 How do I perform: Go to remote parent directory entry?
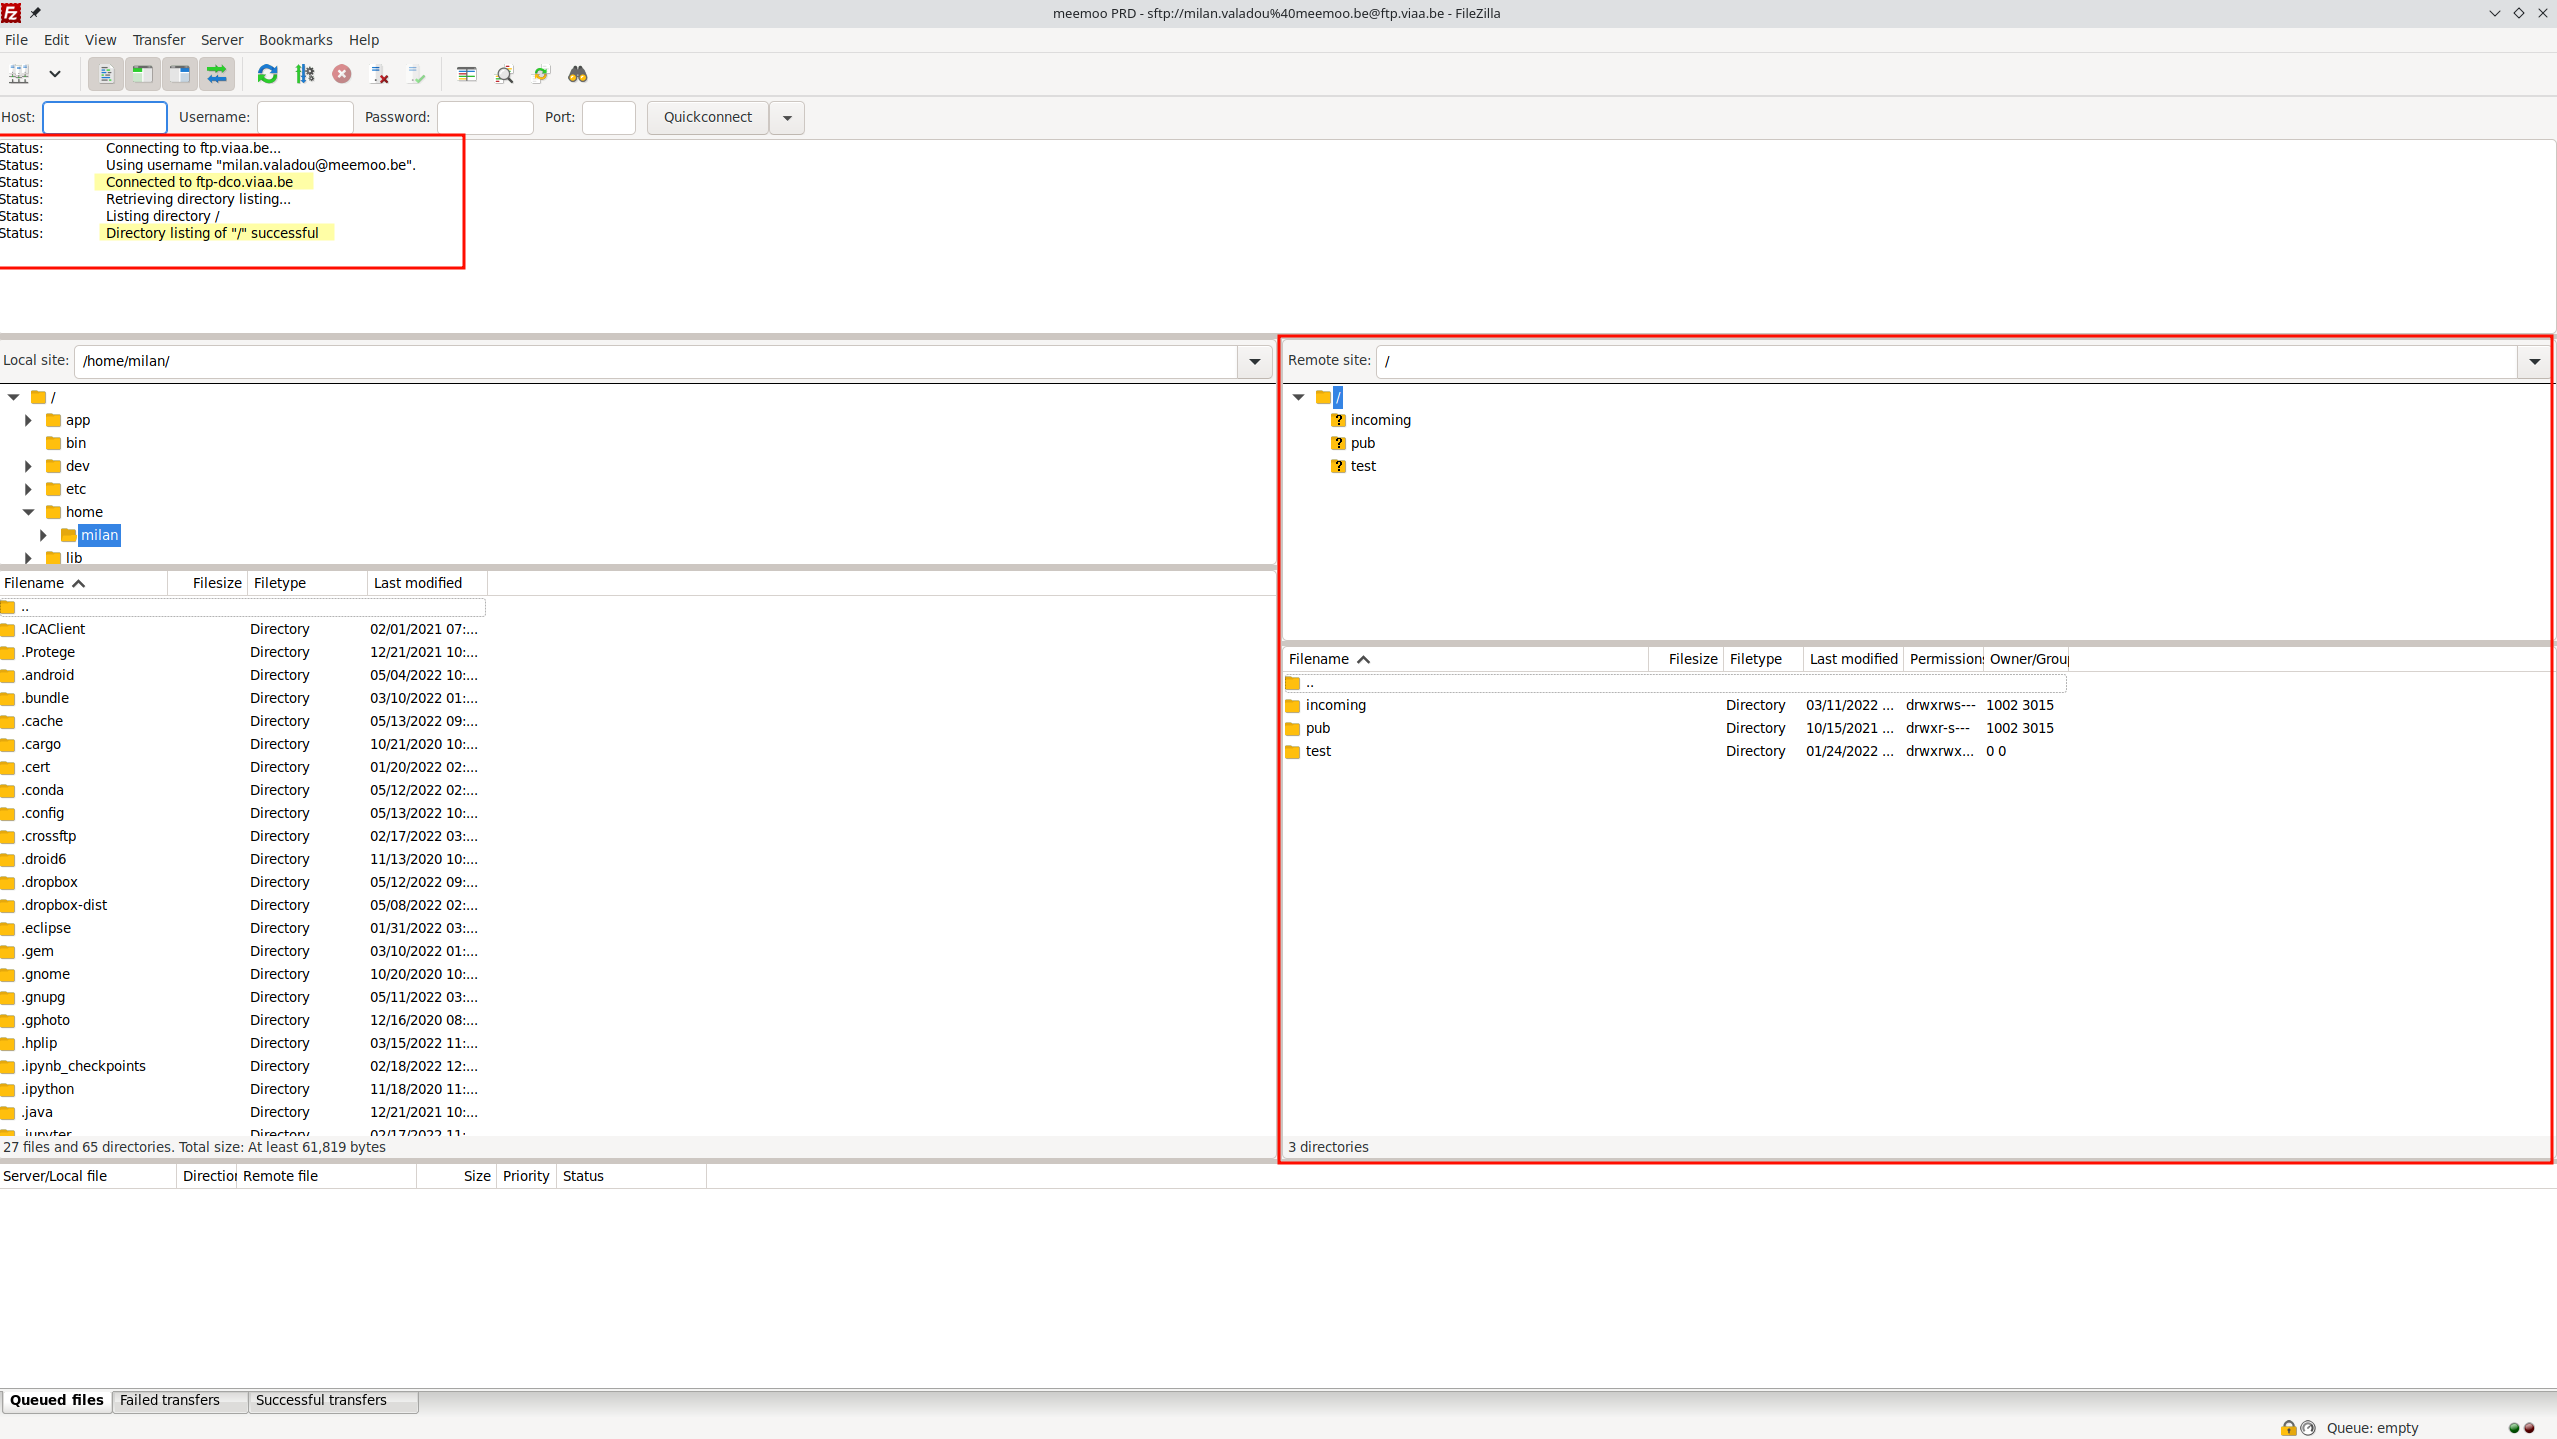(1675, 683)
